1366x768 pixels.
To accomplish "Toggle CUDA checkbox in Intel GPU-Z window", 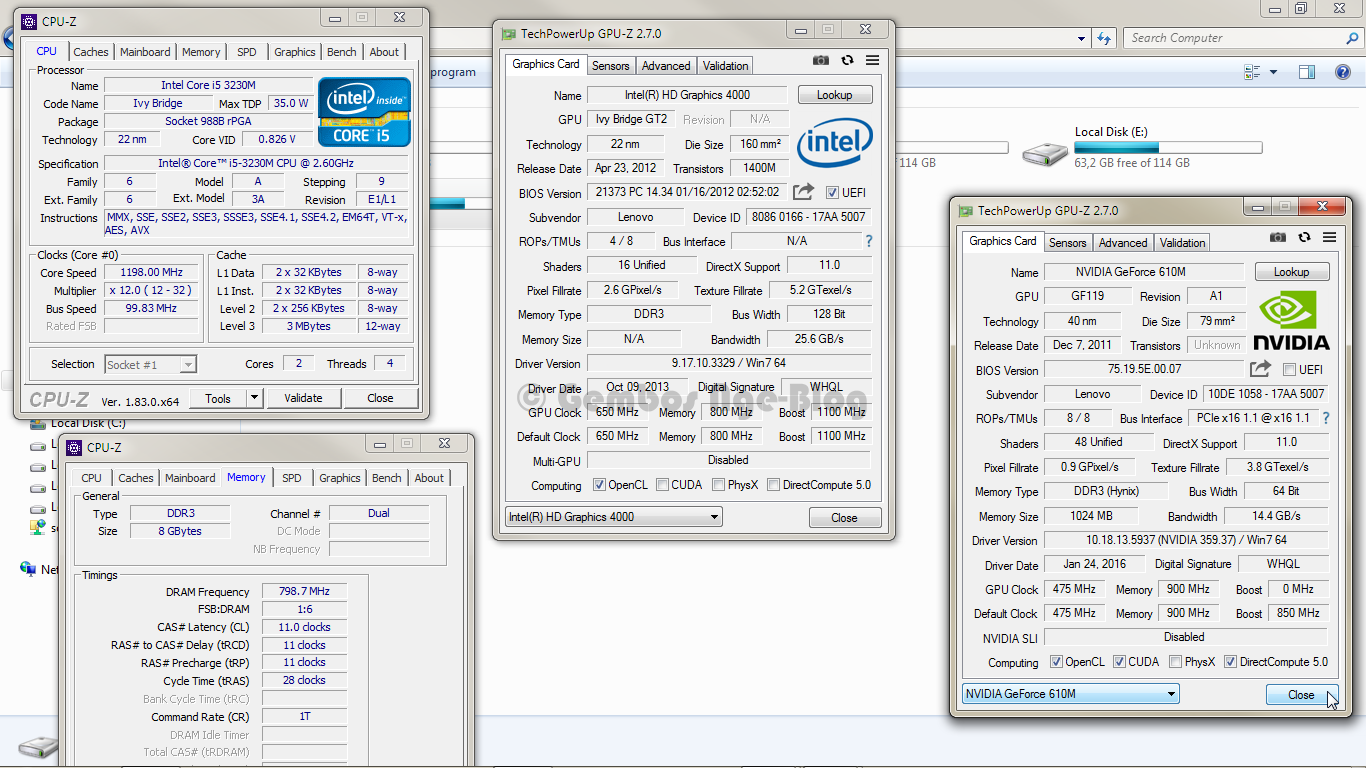I will (x=662, y=485).
